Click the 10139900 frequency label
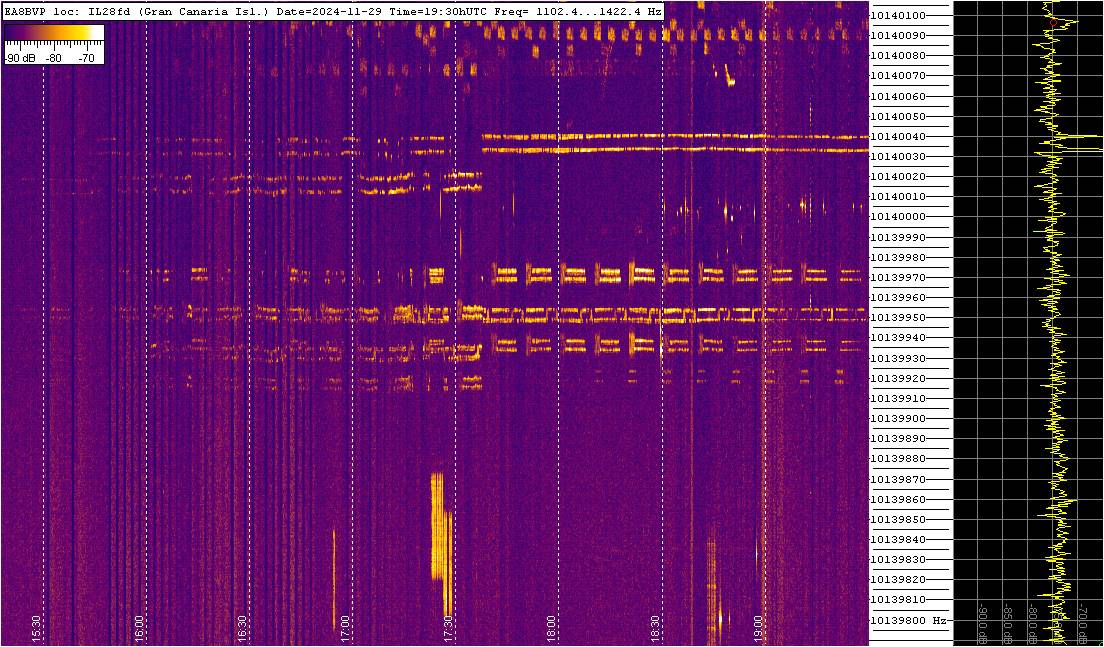This screenshot has width=1104, height=647. (898, 419)
